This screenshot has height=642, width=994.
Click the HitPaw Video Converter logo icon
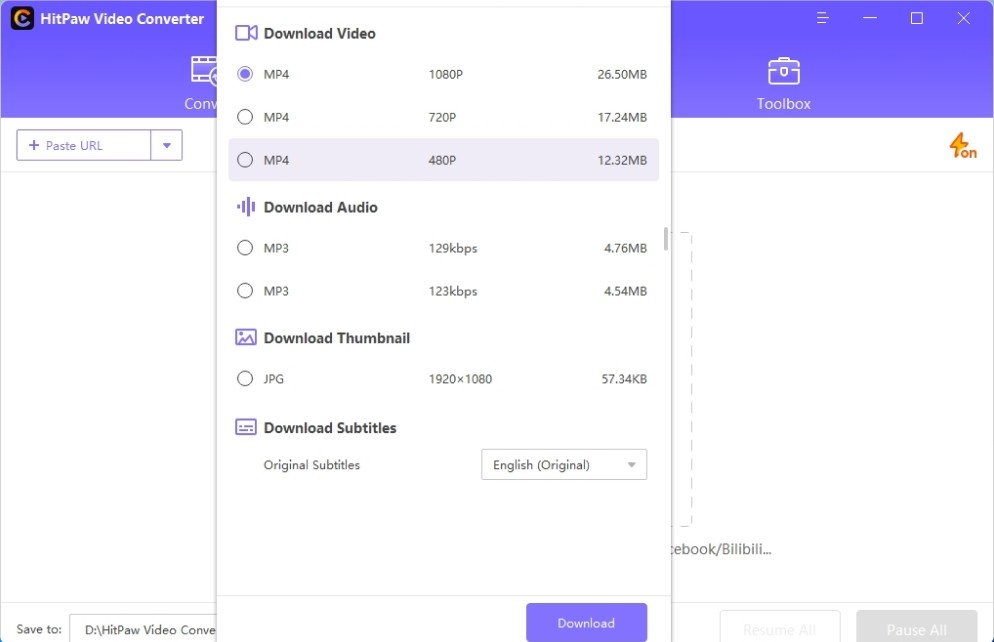point(22,18)
